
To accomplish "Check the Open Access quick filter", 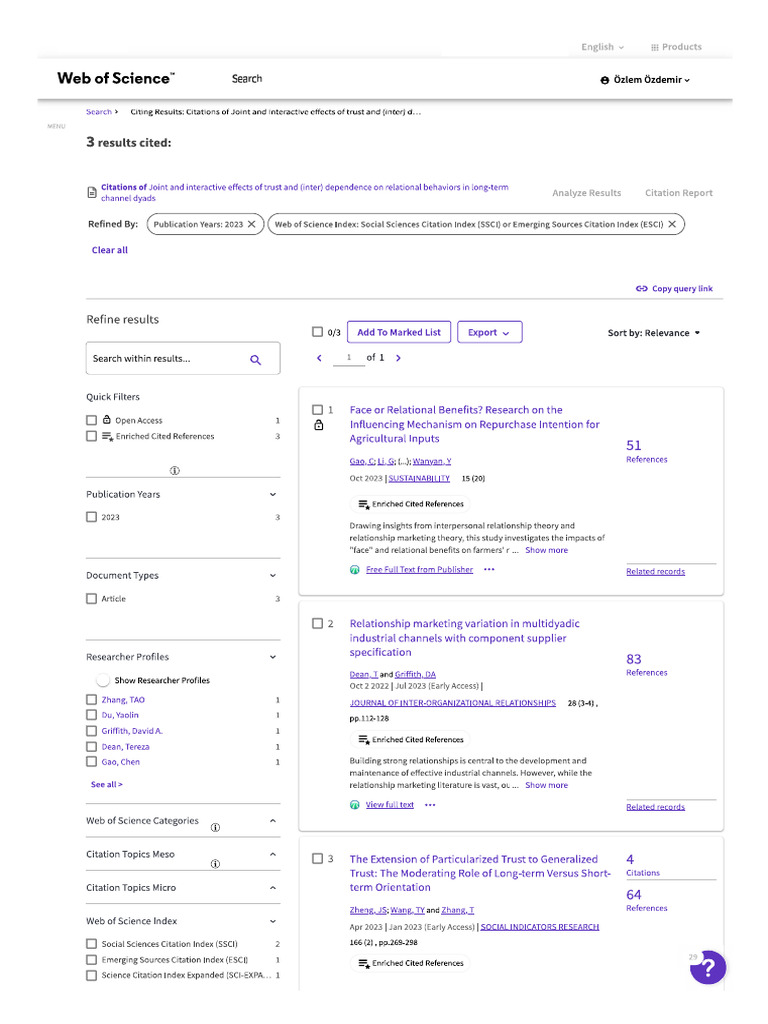I will point(92,421).
